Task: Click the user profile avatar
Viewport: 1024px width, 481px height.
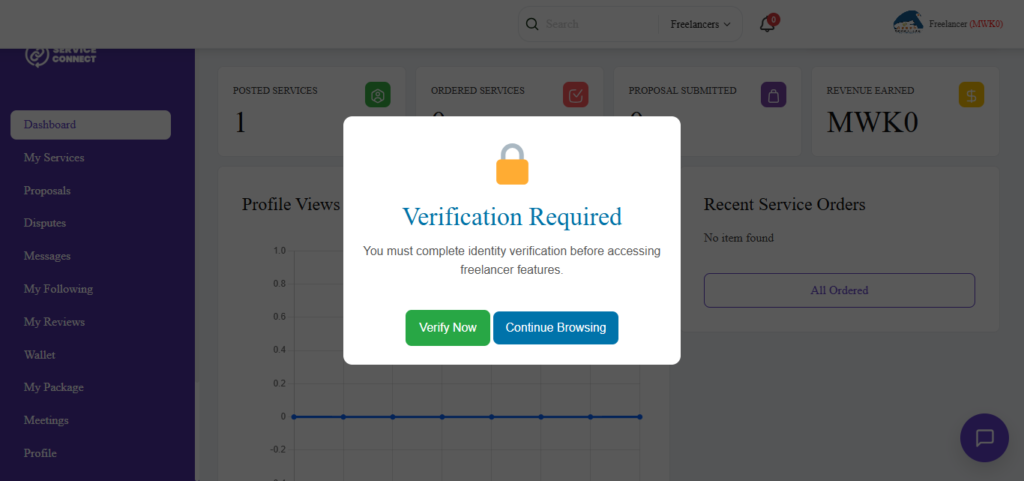Action: pos(908,23)
